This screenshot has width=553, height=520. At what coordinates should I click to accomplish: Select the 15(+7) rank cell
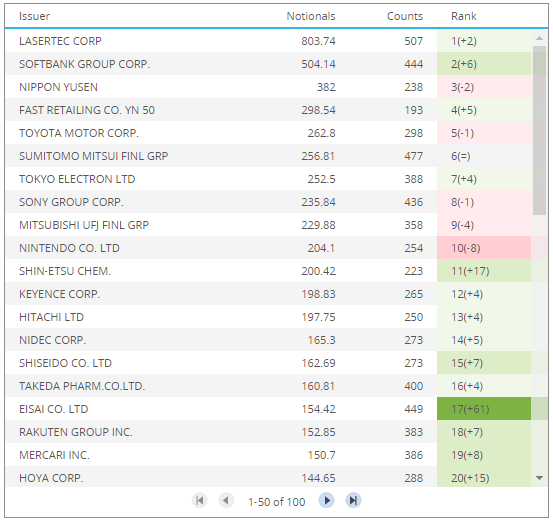click(x=484, y=363)
